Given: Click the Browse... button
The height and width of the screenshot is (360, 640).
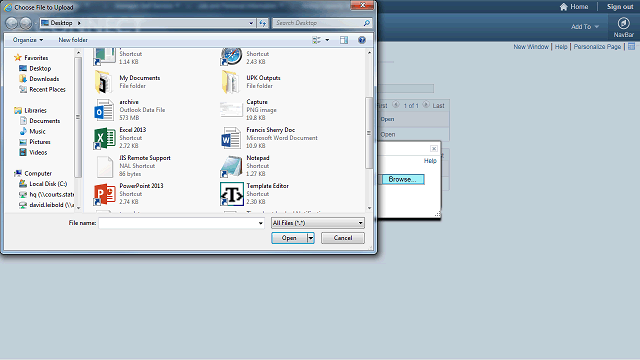Looking at the screenshot, I should (403, 179).
